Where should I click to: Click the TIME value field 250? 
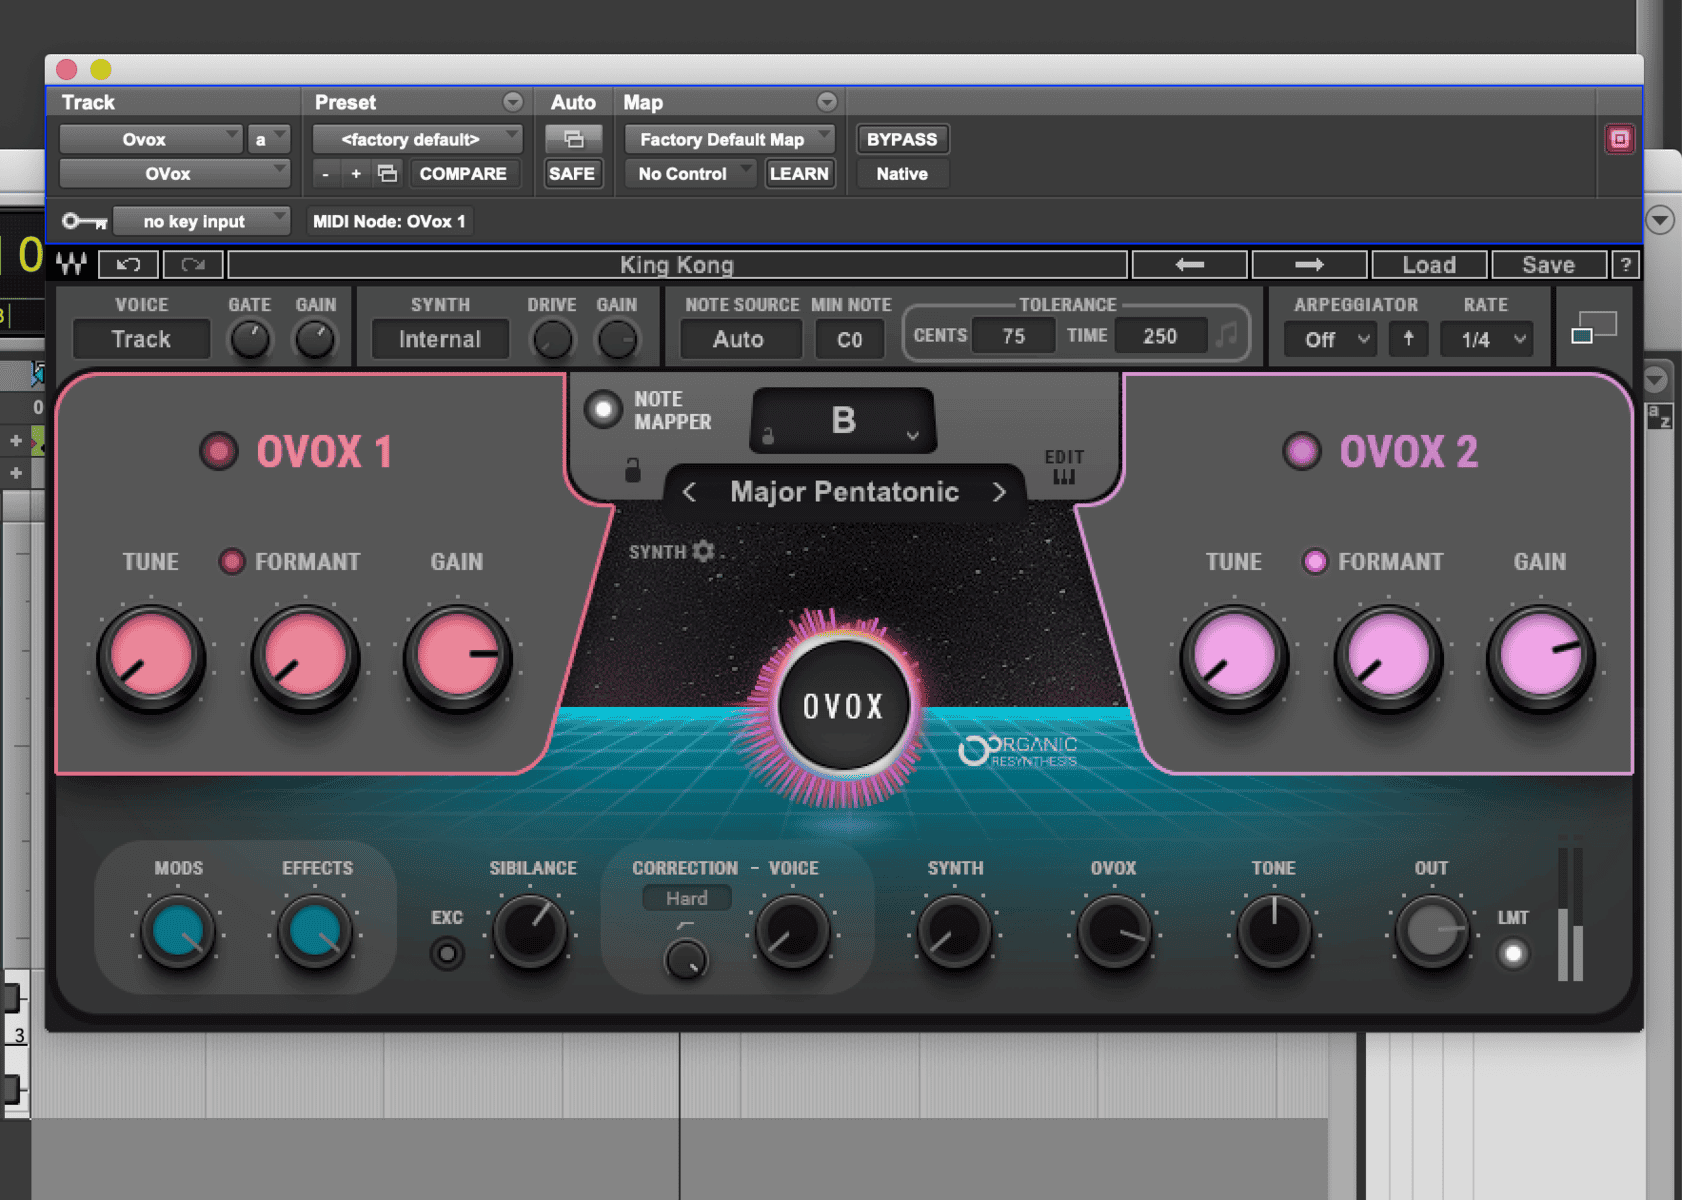click(x=1160, y=336)
